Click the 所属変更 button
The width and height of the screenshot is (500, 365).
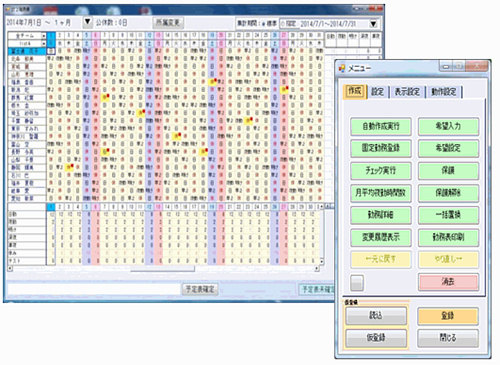click(168, 23)
